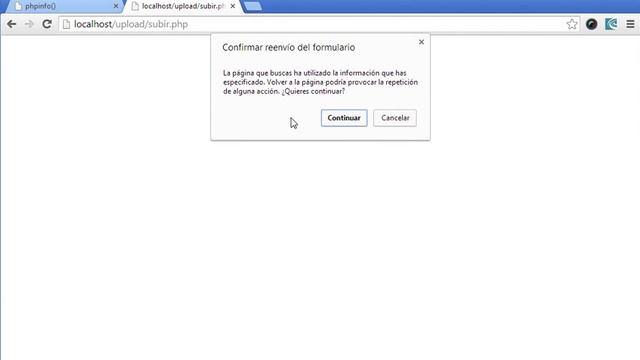Image resolution: width=640 pixels, height=360 pixels.
Task: Click the browser forward arrow
Action: point(29,24)
